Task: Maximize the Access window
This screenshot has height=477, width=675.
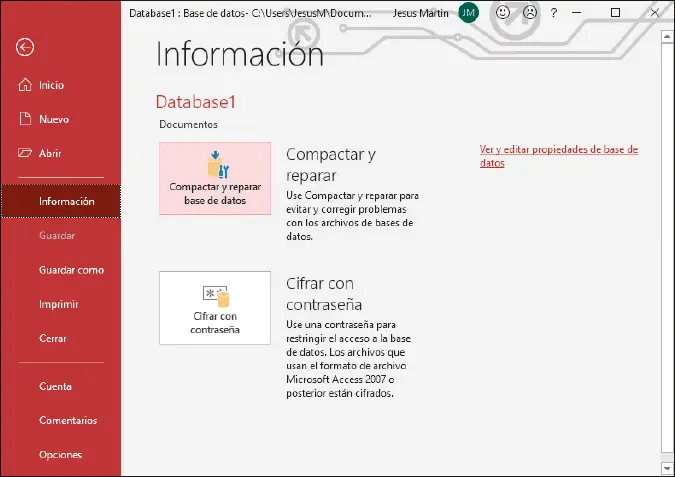Action: point(616,12)
